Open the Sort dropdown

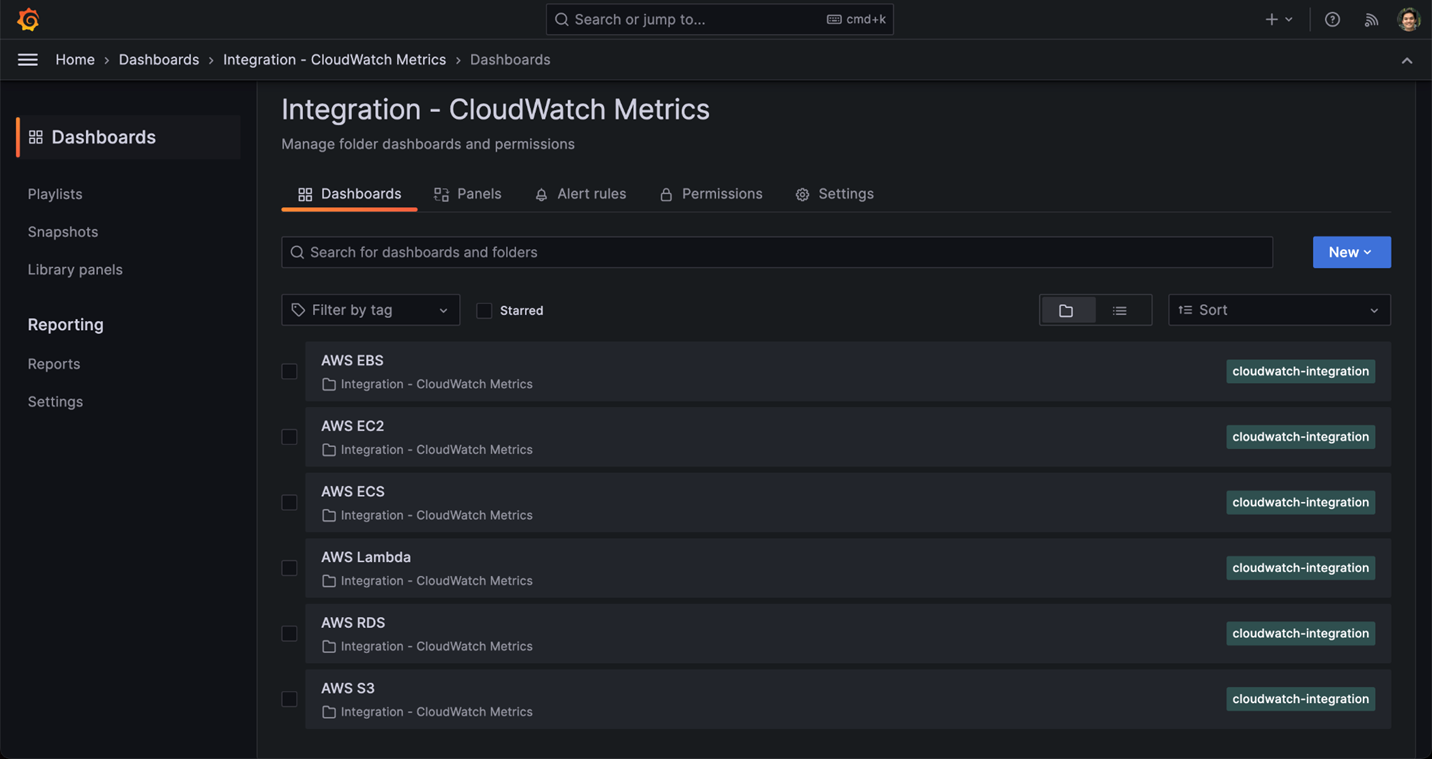pyautogui.click(x=1279, y=310)
